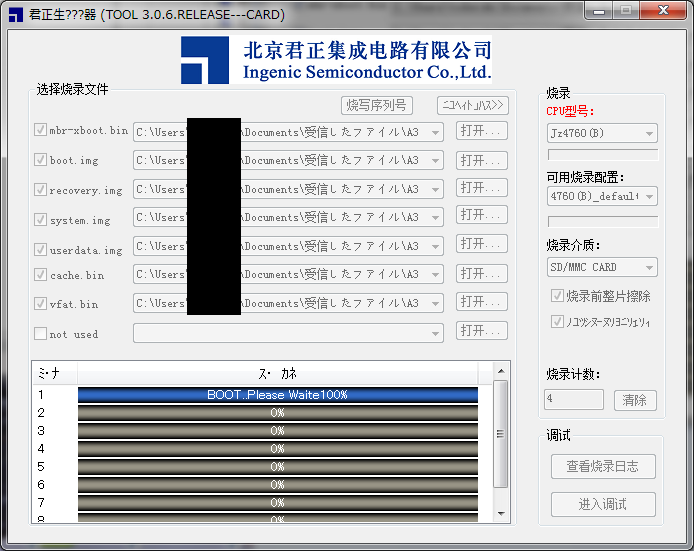Toggle the userdata.img checkbox
The image size is (694, 551).
40,250
